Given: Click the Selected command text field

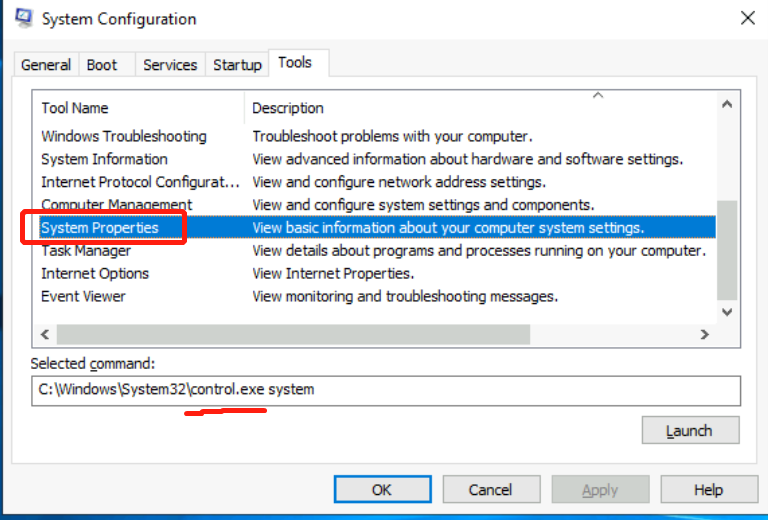Looking at the screenshot, I should pos(385,390).
